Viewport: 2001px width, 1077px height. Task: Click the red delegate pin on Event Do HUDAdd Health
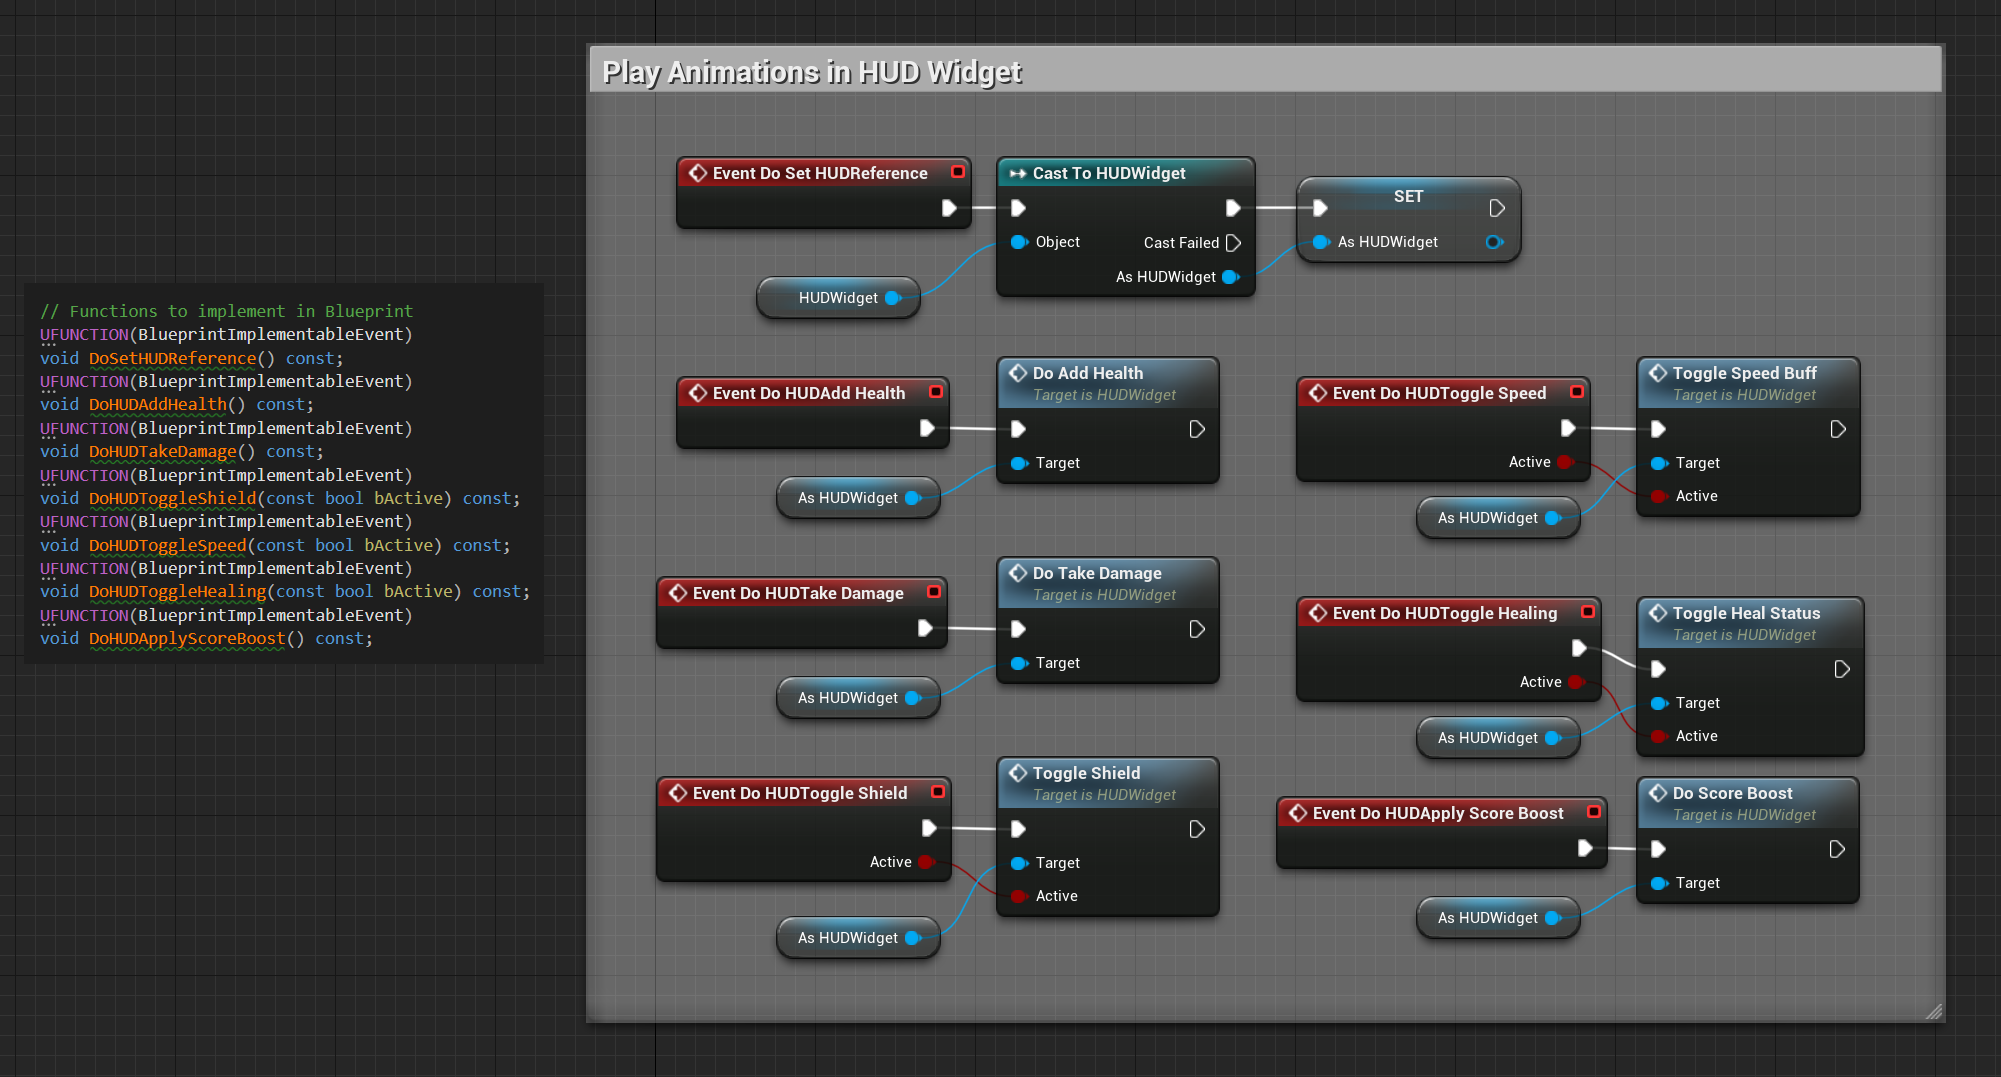pyautogui.click(x=936, y=392)
